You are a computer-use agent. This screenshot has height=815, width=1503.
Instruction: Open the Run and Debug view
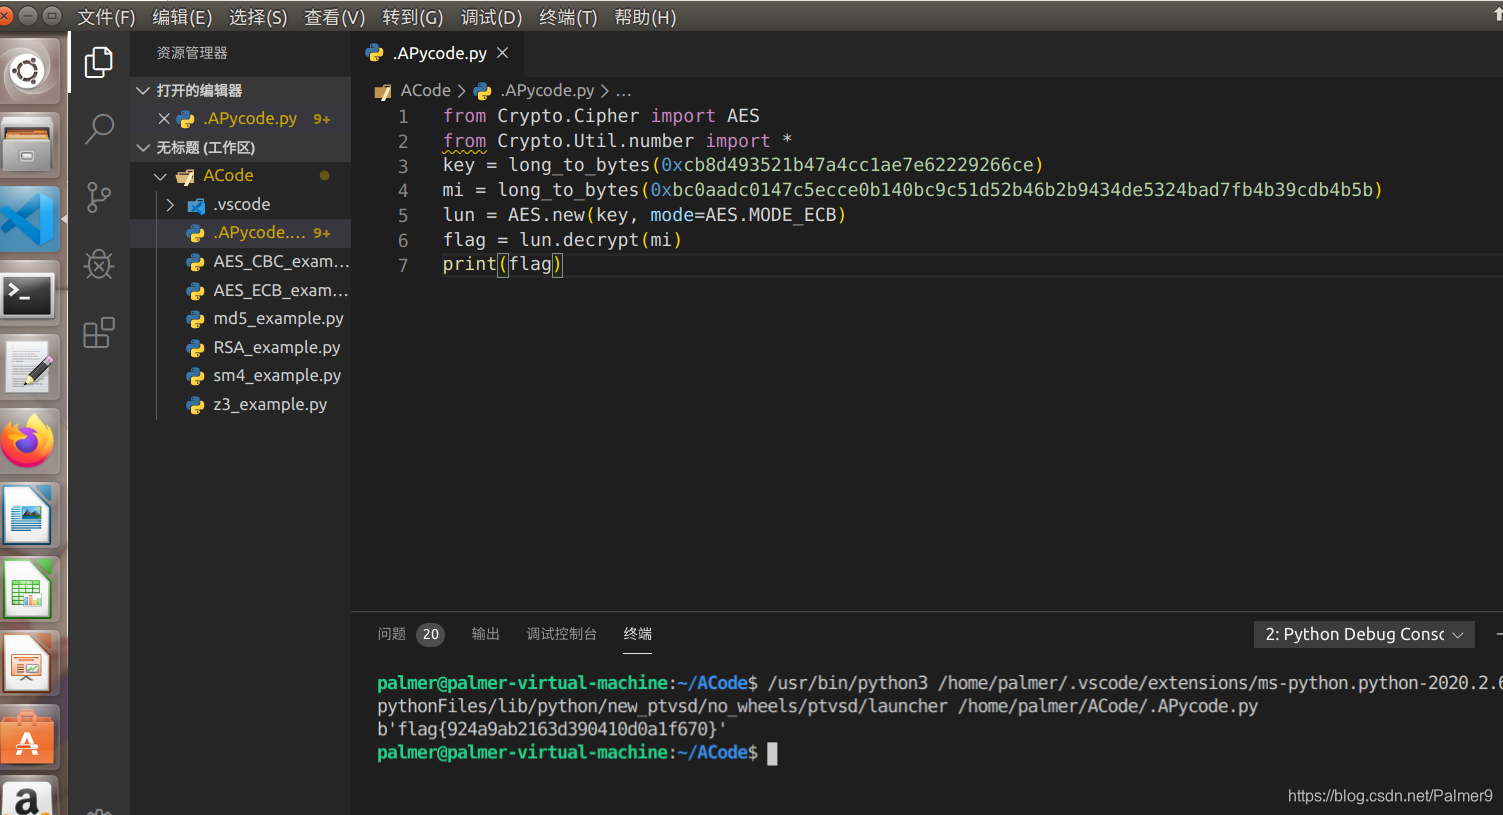(x=99, y=264)
